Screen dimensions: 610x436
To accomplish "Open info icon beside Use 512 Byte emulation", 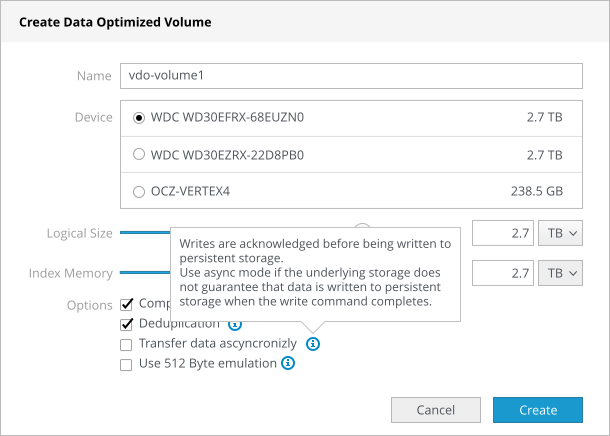I will pos(288,363).
